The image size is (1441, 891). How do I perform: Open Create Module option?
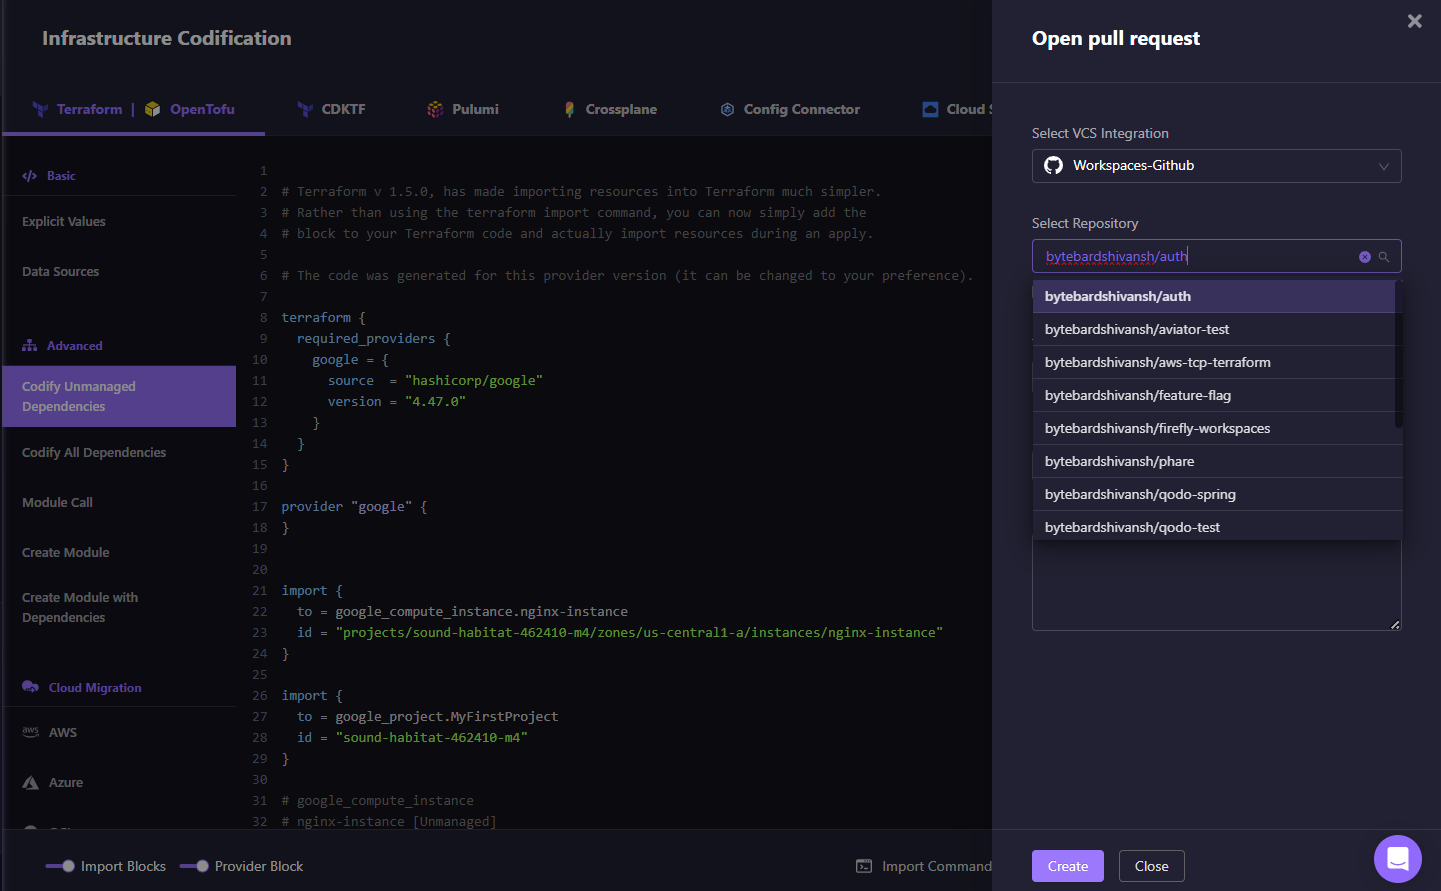pos(66,553)
